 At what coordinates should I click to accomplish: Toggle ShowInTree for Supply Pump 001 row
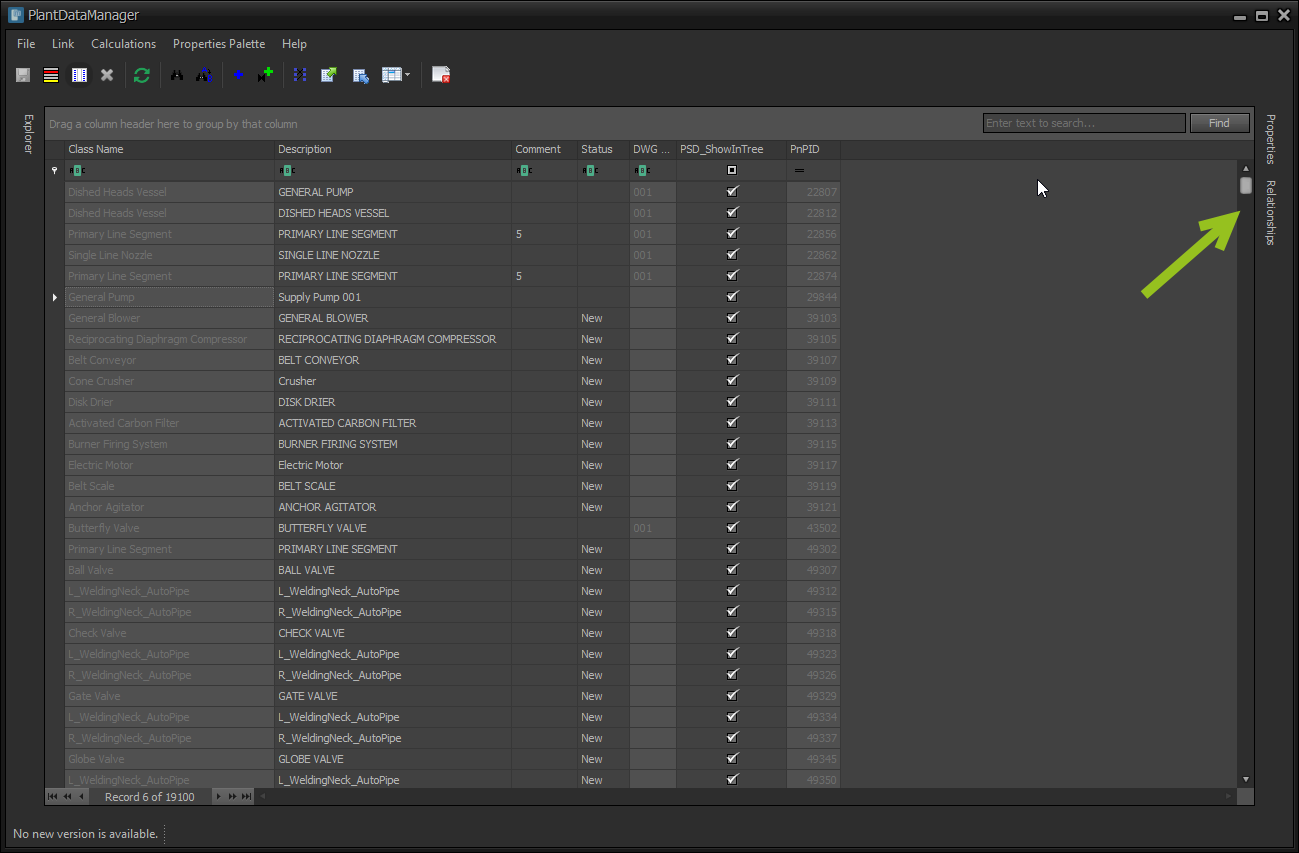point(732,296)
